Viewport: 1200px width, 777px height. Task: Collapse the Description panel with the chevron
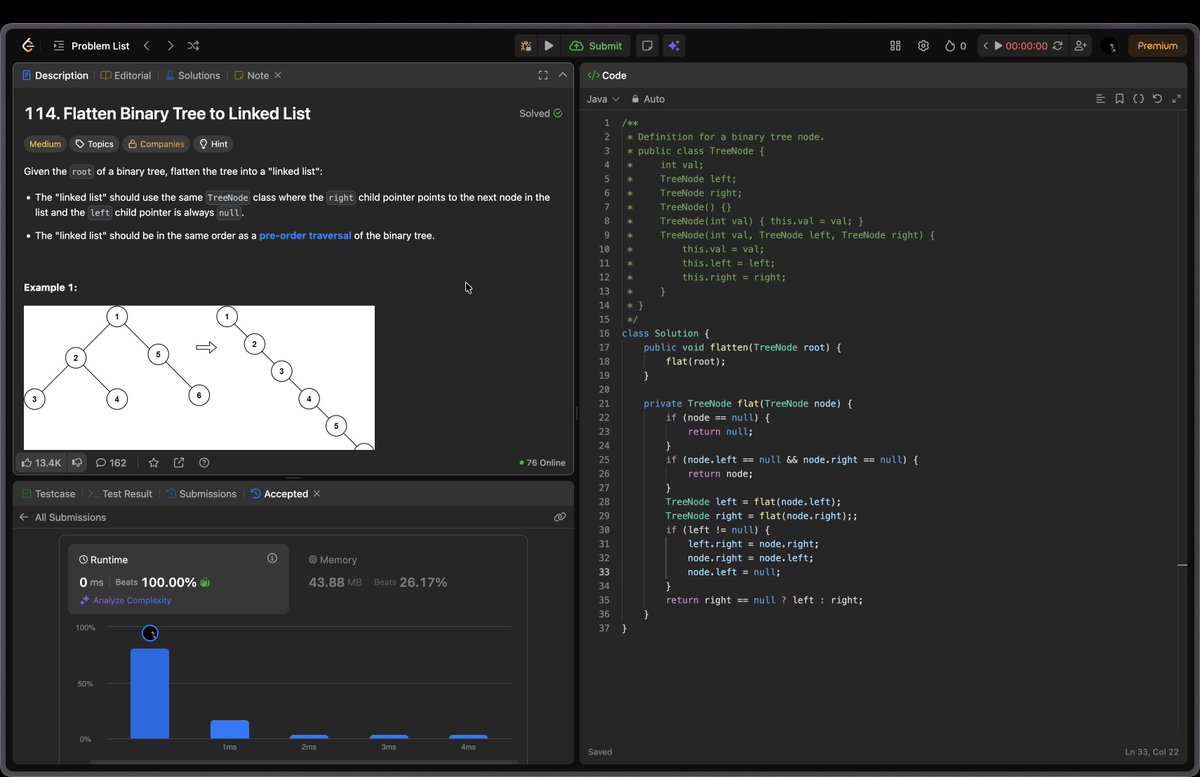click(x=561, y=75)
